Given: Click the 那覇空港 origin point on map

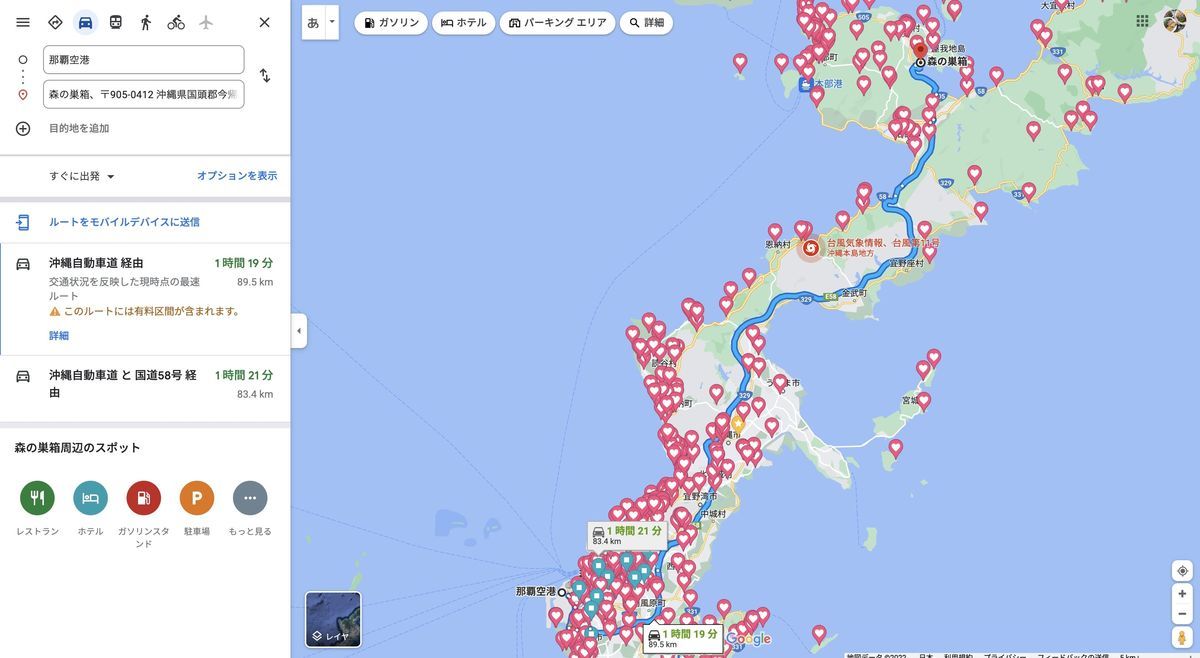Looking at the screenshot, I should click(x=562, y=592).
